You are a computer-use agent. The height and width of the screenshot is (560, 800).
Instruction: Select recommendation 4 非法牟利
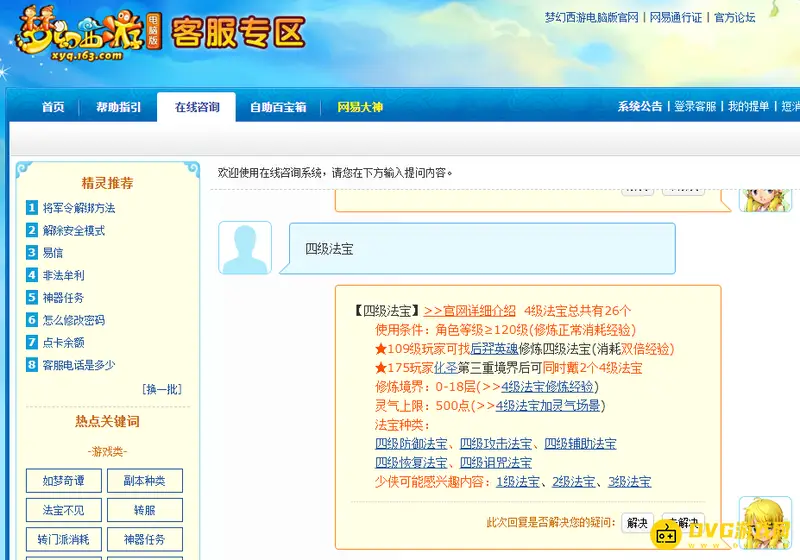(63, 275)
